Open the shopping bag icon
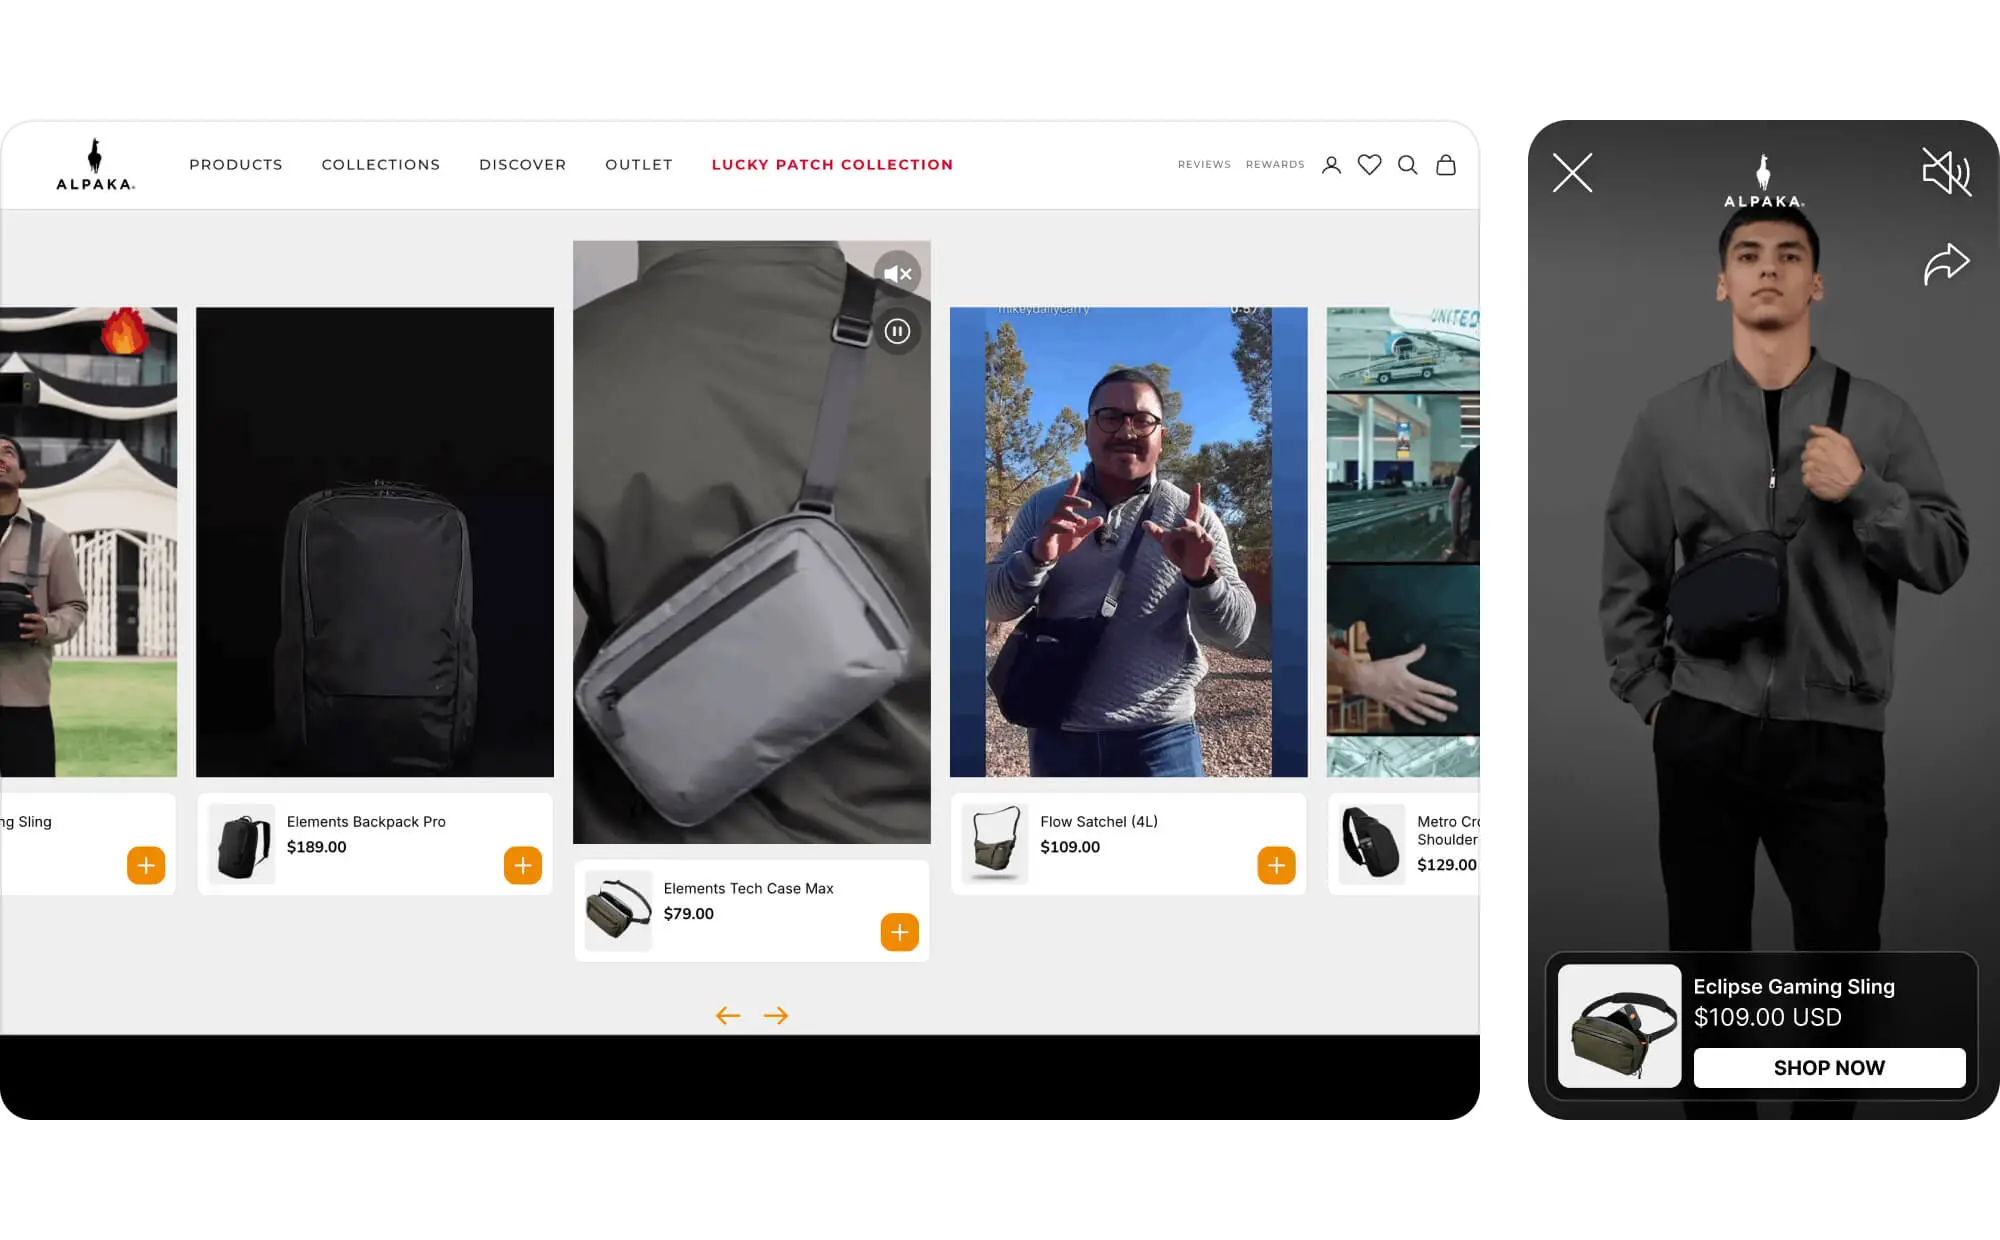Viewport: 2000px width, 1240px height. tap(1446, 164)
